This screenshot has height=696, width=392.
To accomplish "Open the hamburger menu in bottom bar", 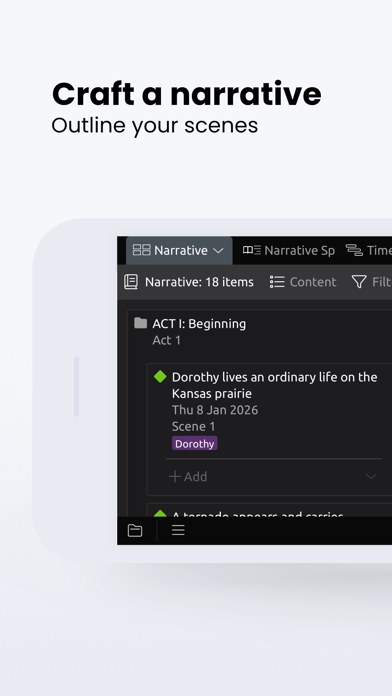I will point(178,530).
